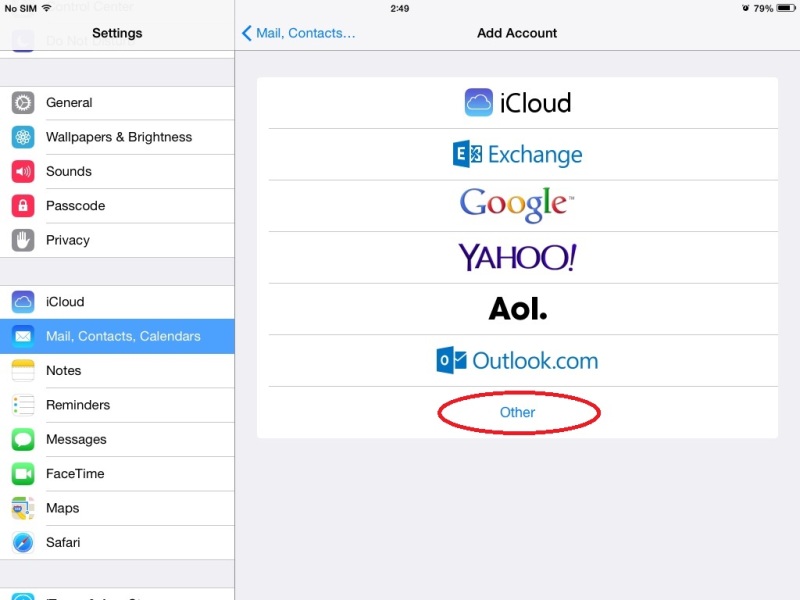This screenshot has width=800, height=600.
Task: Add an Outlook.com account
Action: pos(517,360)
